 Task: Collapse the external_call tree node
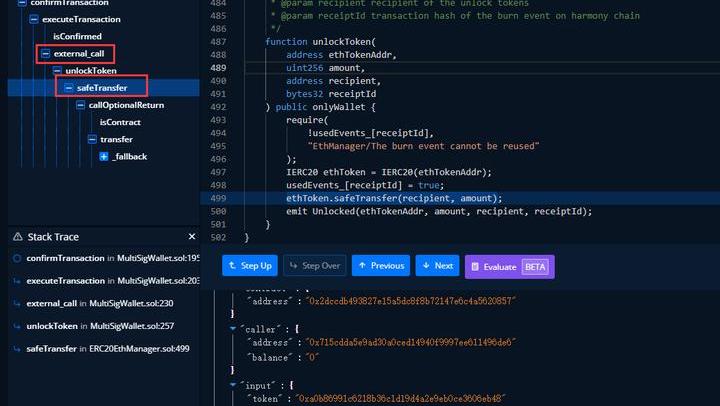tap(44, 53)
